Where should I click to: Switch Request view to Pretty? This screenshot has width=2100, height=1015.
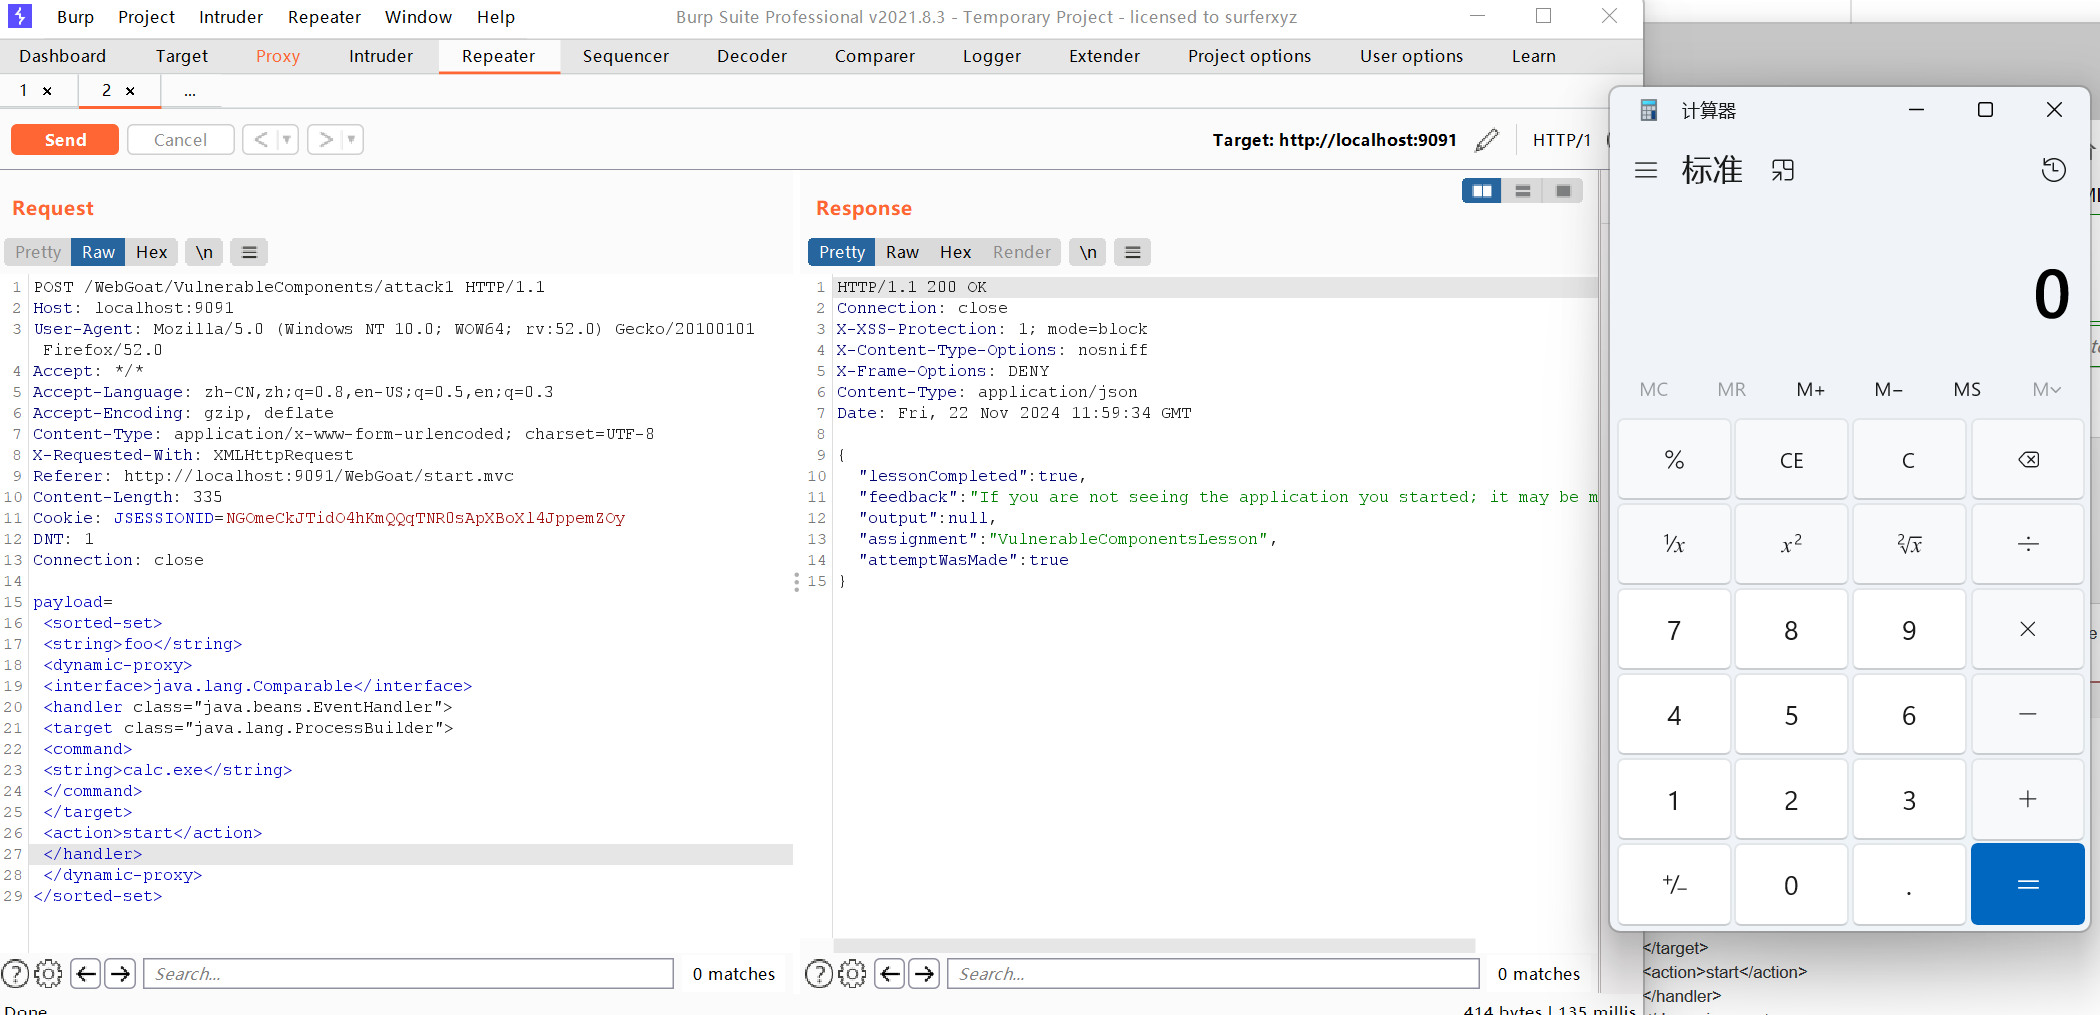pos(38,252)
